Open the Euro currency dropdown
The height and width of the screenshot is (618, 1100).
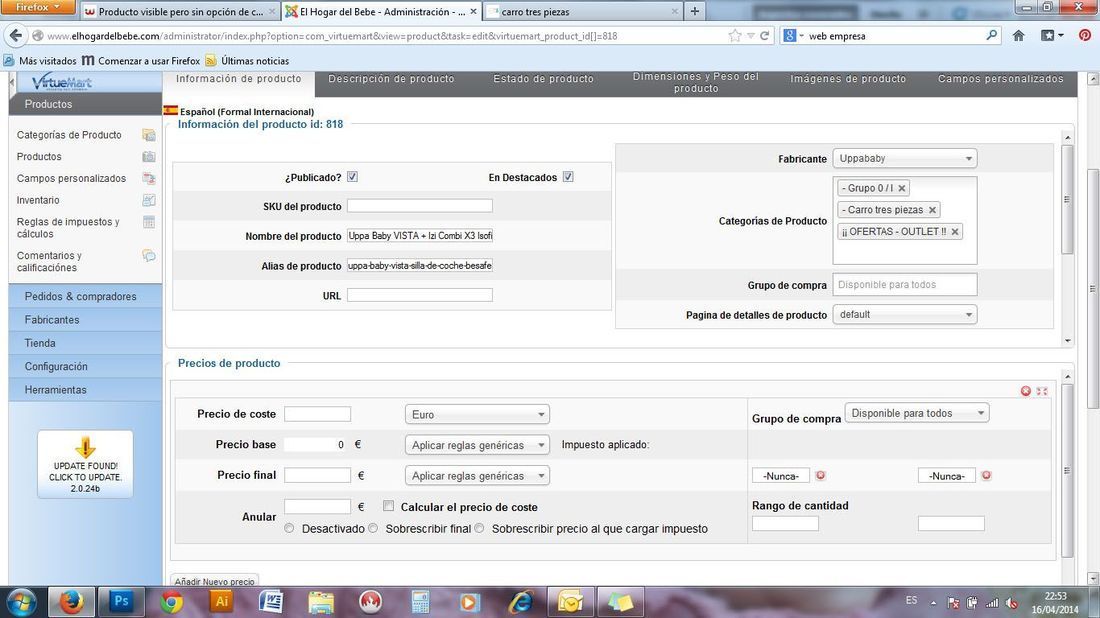click(x=477, y=415)
